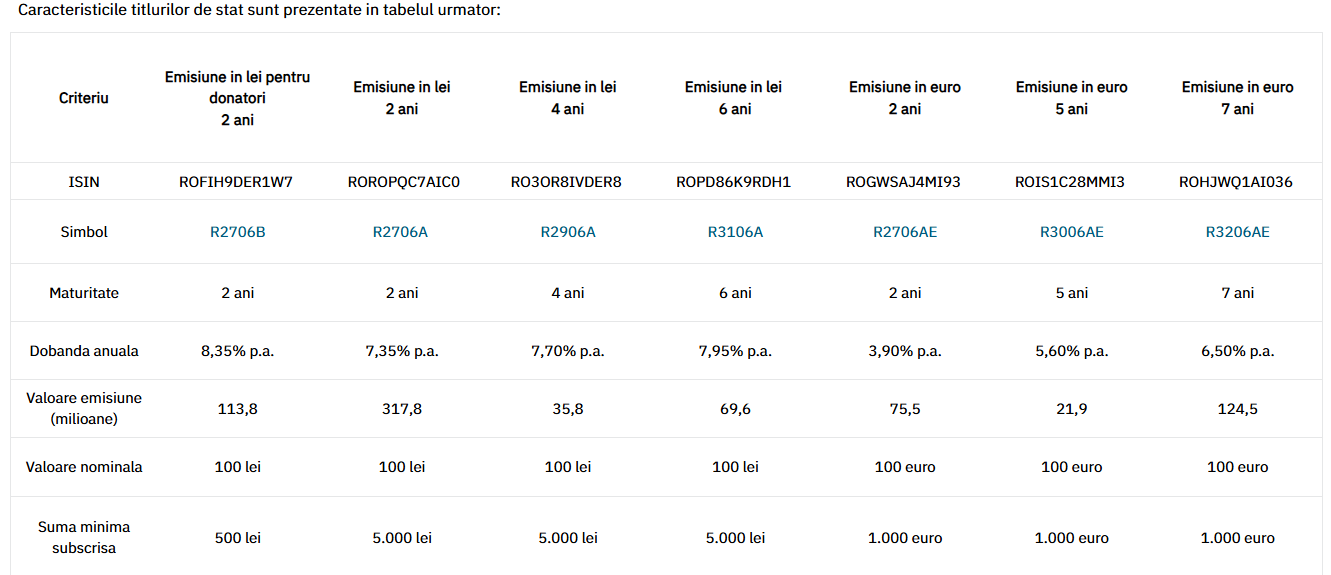
Task: Click the Emisiune in lei pentru donatori header
Action: pos(238,98)
